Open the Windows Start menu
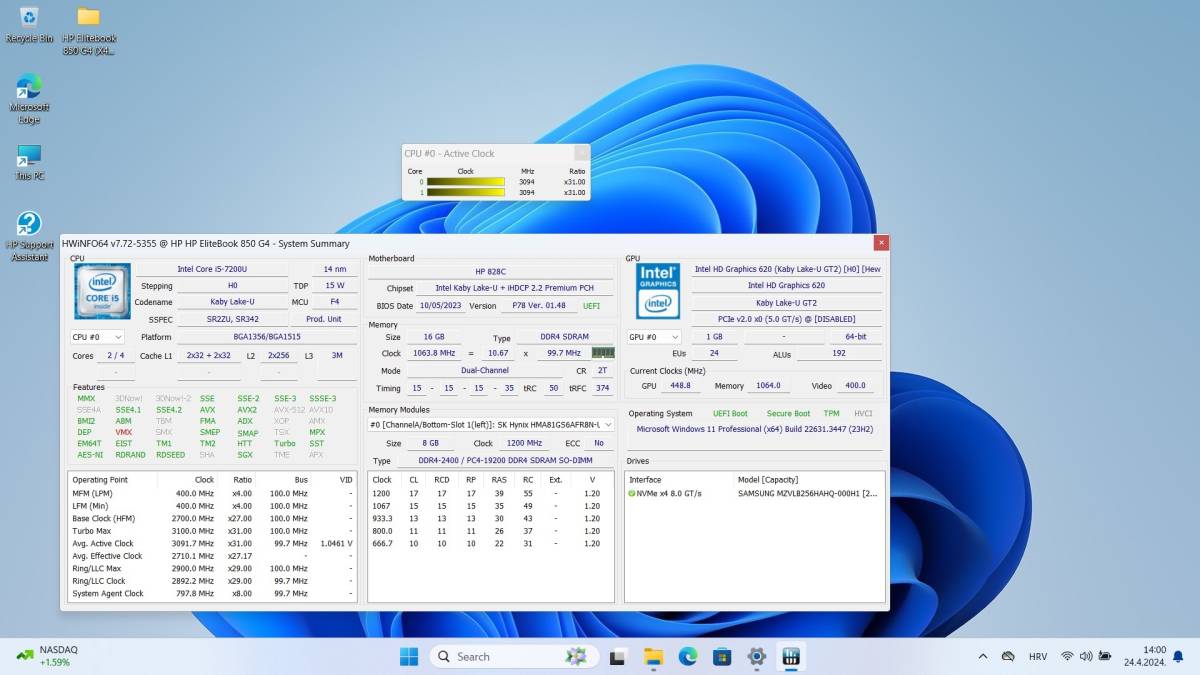Image resolution: width=1200 pixels, height=675 pixels. coord(409,657)
